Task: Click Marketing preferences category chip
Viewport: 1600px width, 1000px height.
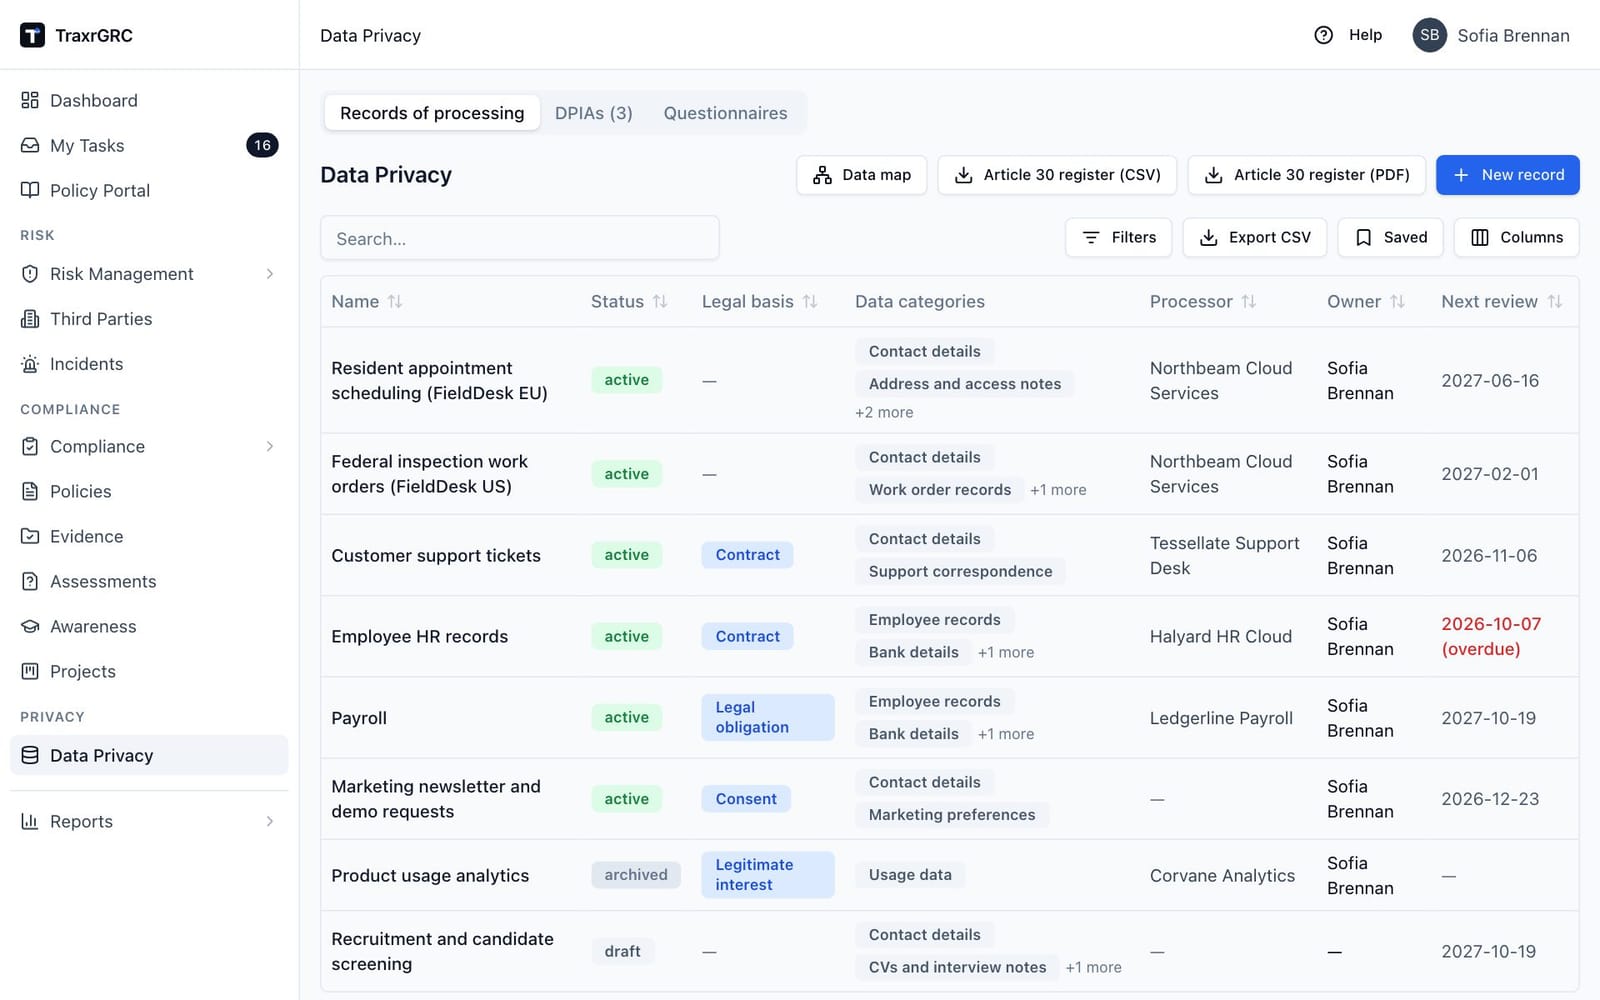Action: pyautogui.click(x=952, y=814)
